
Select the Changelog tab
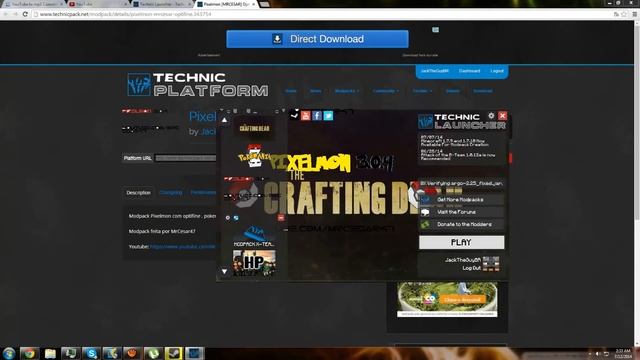171,193
